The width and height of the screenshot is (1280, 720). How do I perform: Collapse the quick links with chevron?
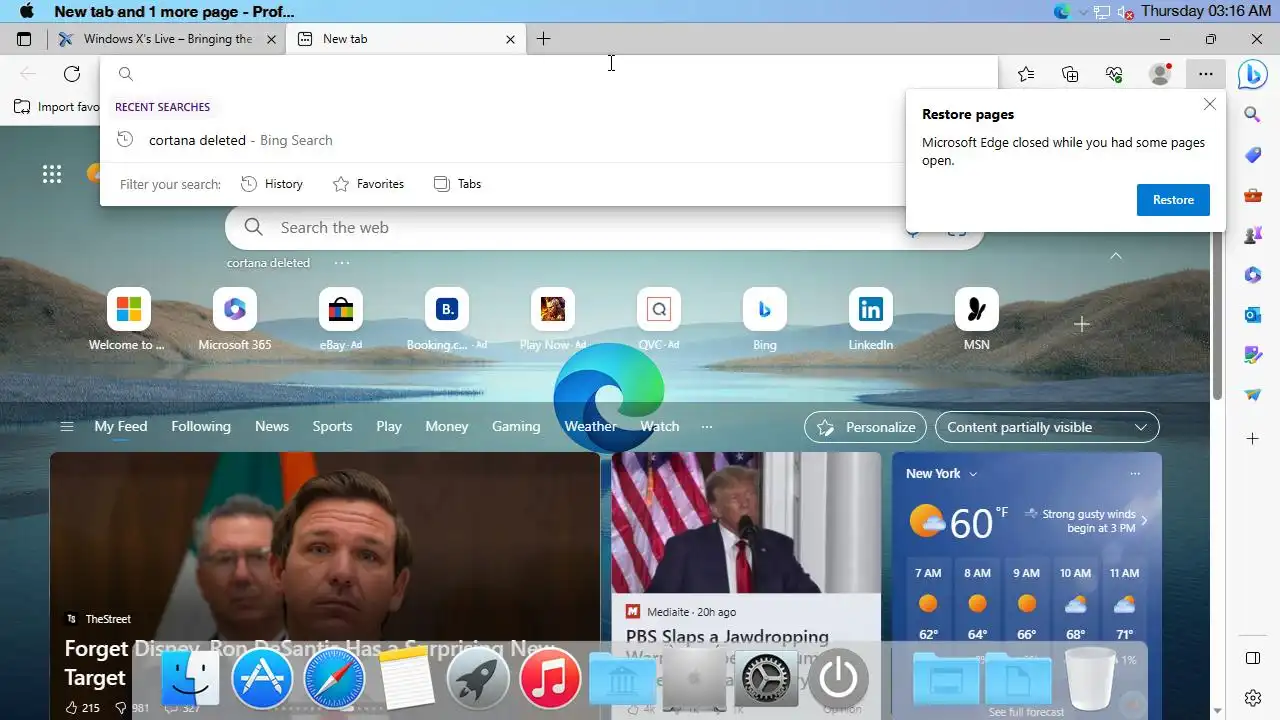click(1116, 256)
